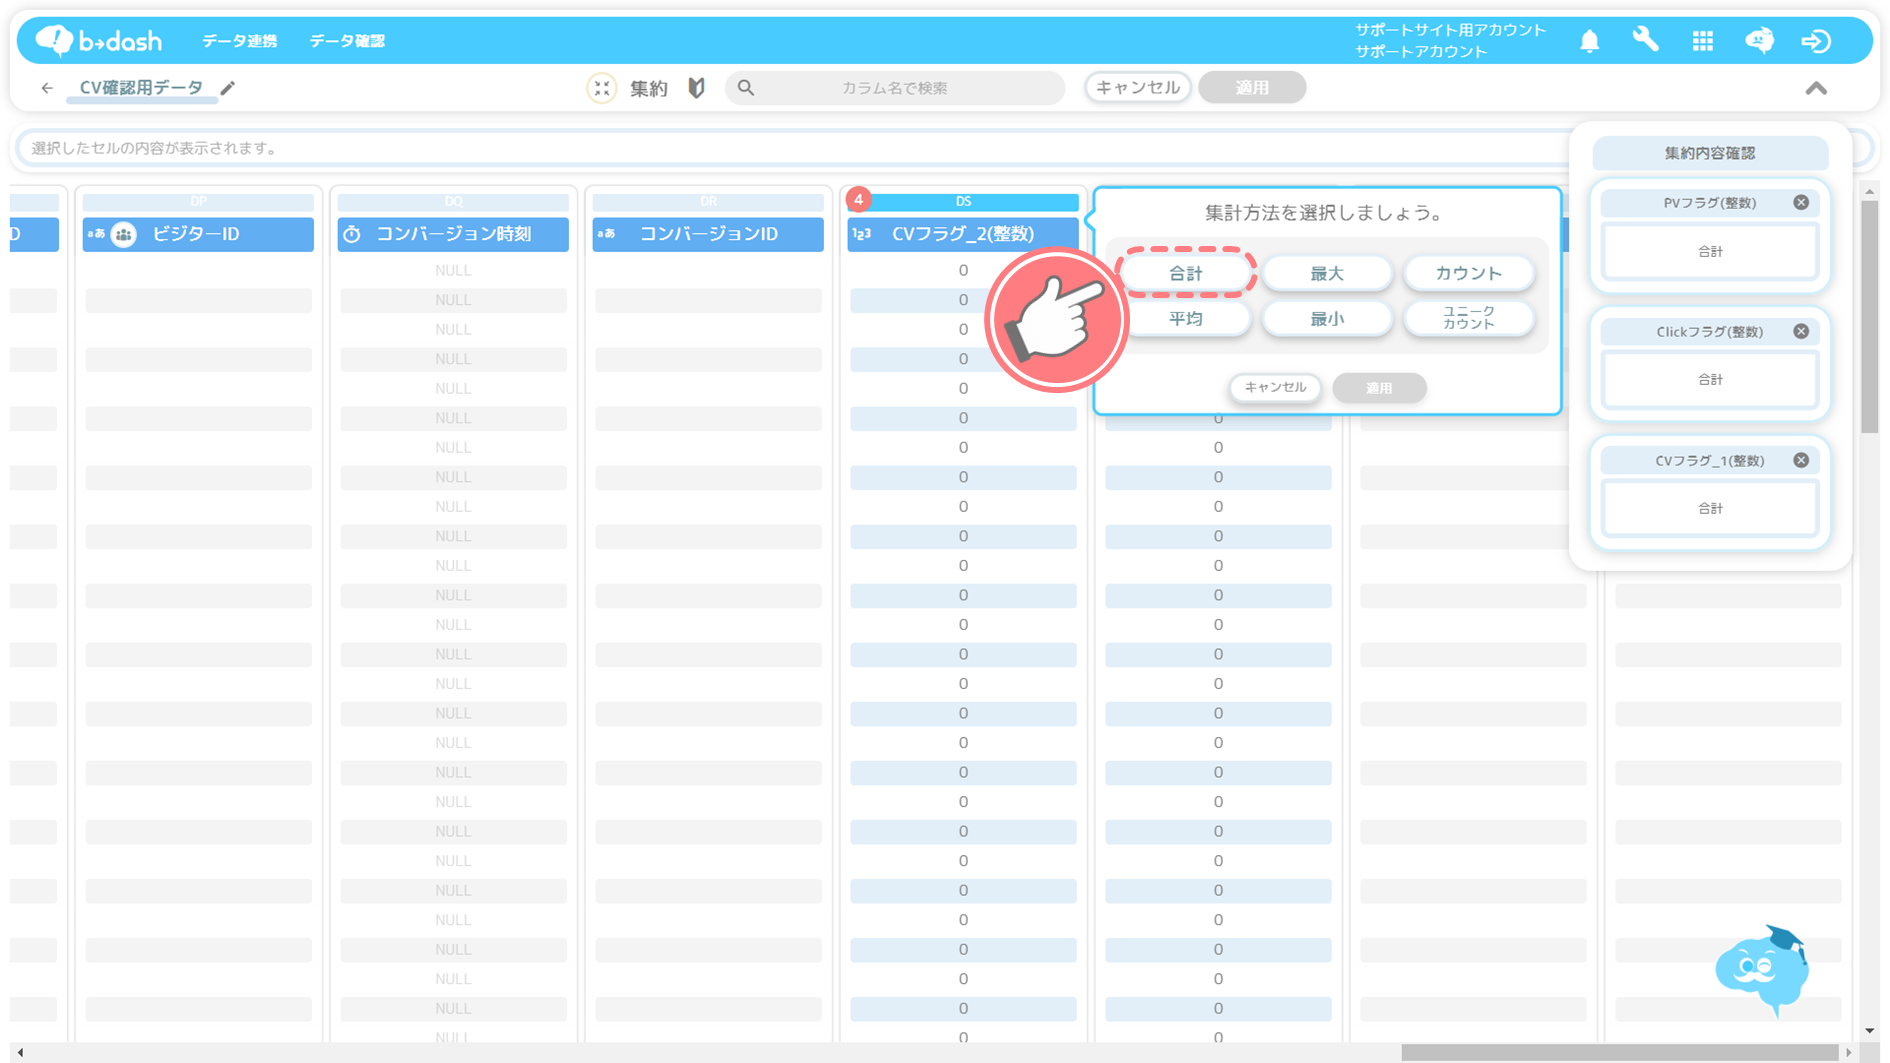1890x1063 pixels.
Task: Remove Clickフラグ(整数) from aggregation list
Action: click(1801, 331)
